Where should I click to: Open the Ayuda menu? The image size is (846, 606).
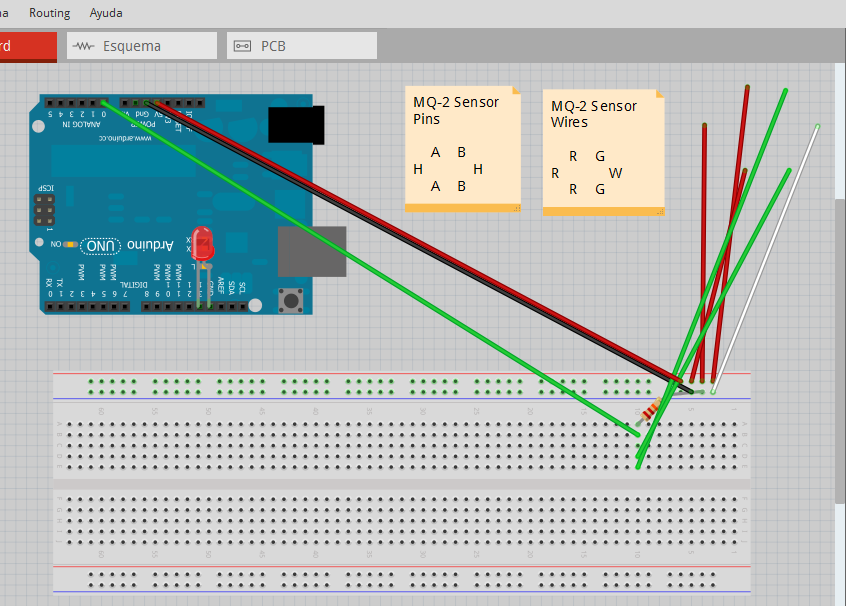[x=105, y=13]
